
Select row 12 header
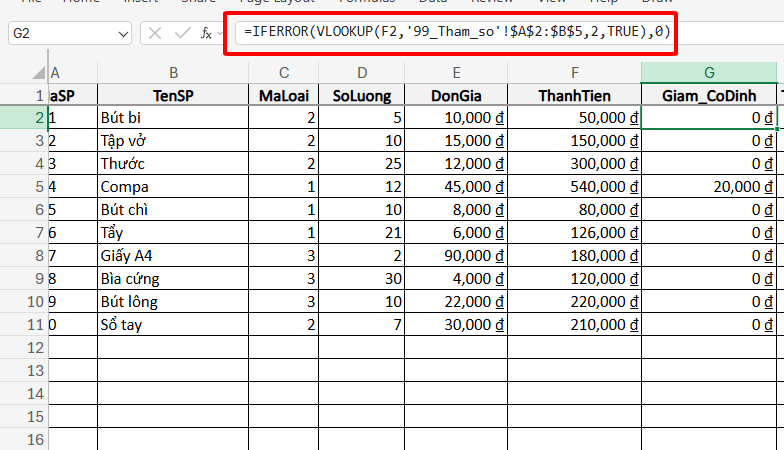[24, 348]
